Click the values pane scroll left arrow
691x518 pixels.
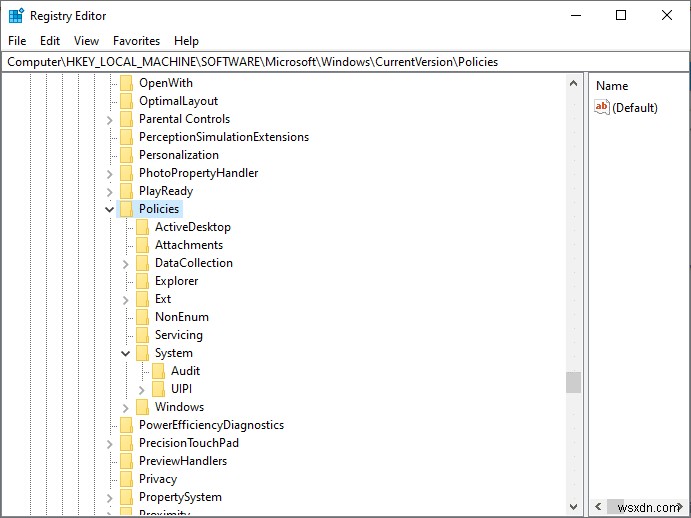click(x=598, y=507)
